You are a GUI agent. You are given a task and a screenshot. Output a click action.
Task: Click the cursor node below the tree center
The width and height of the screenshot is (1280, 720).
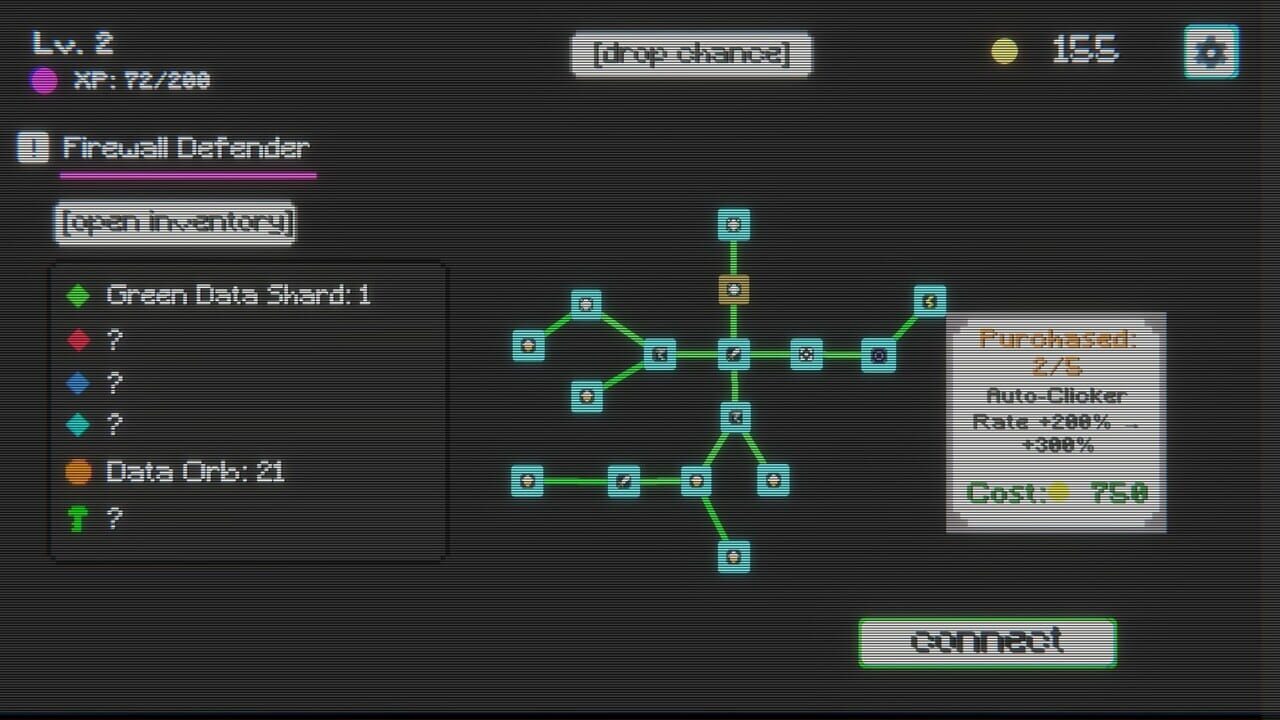[734, 418]
